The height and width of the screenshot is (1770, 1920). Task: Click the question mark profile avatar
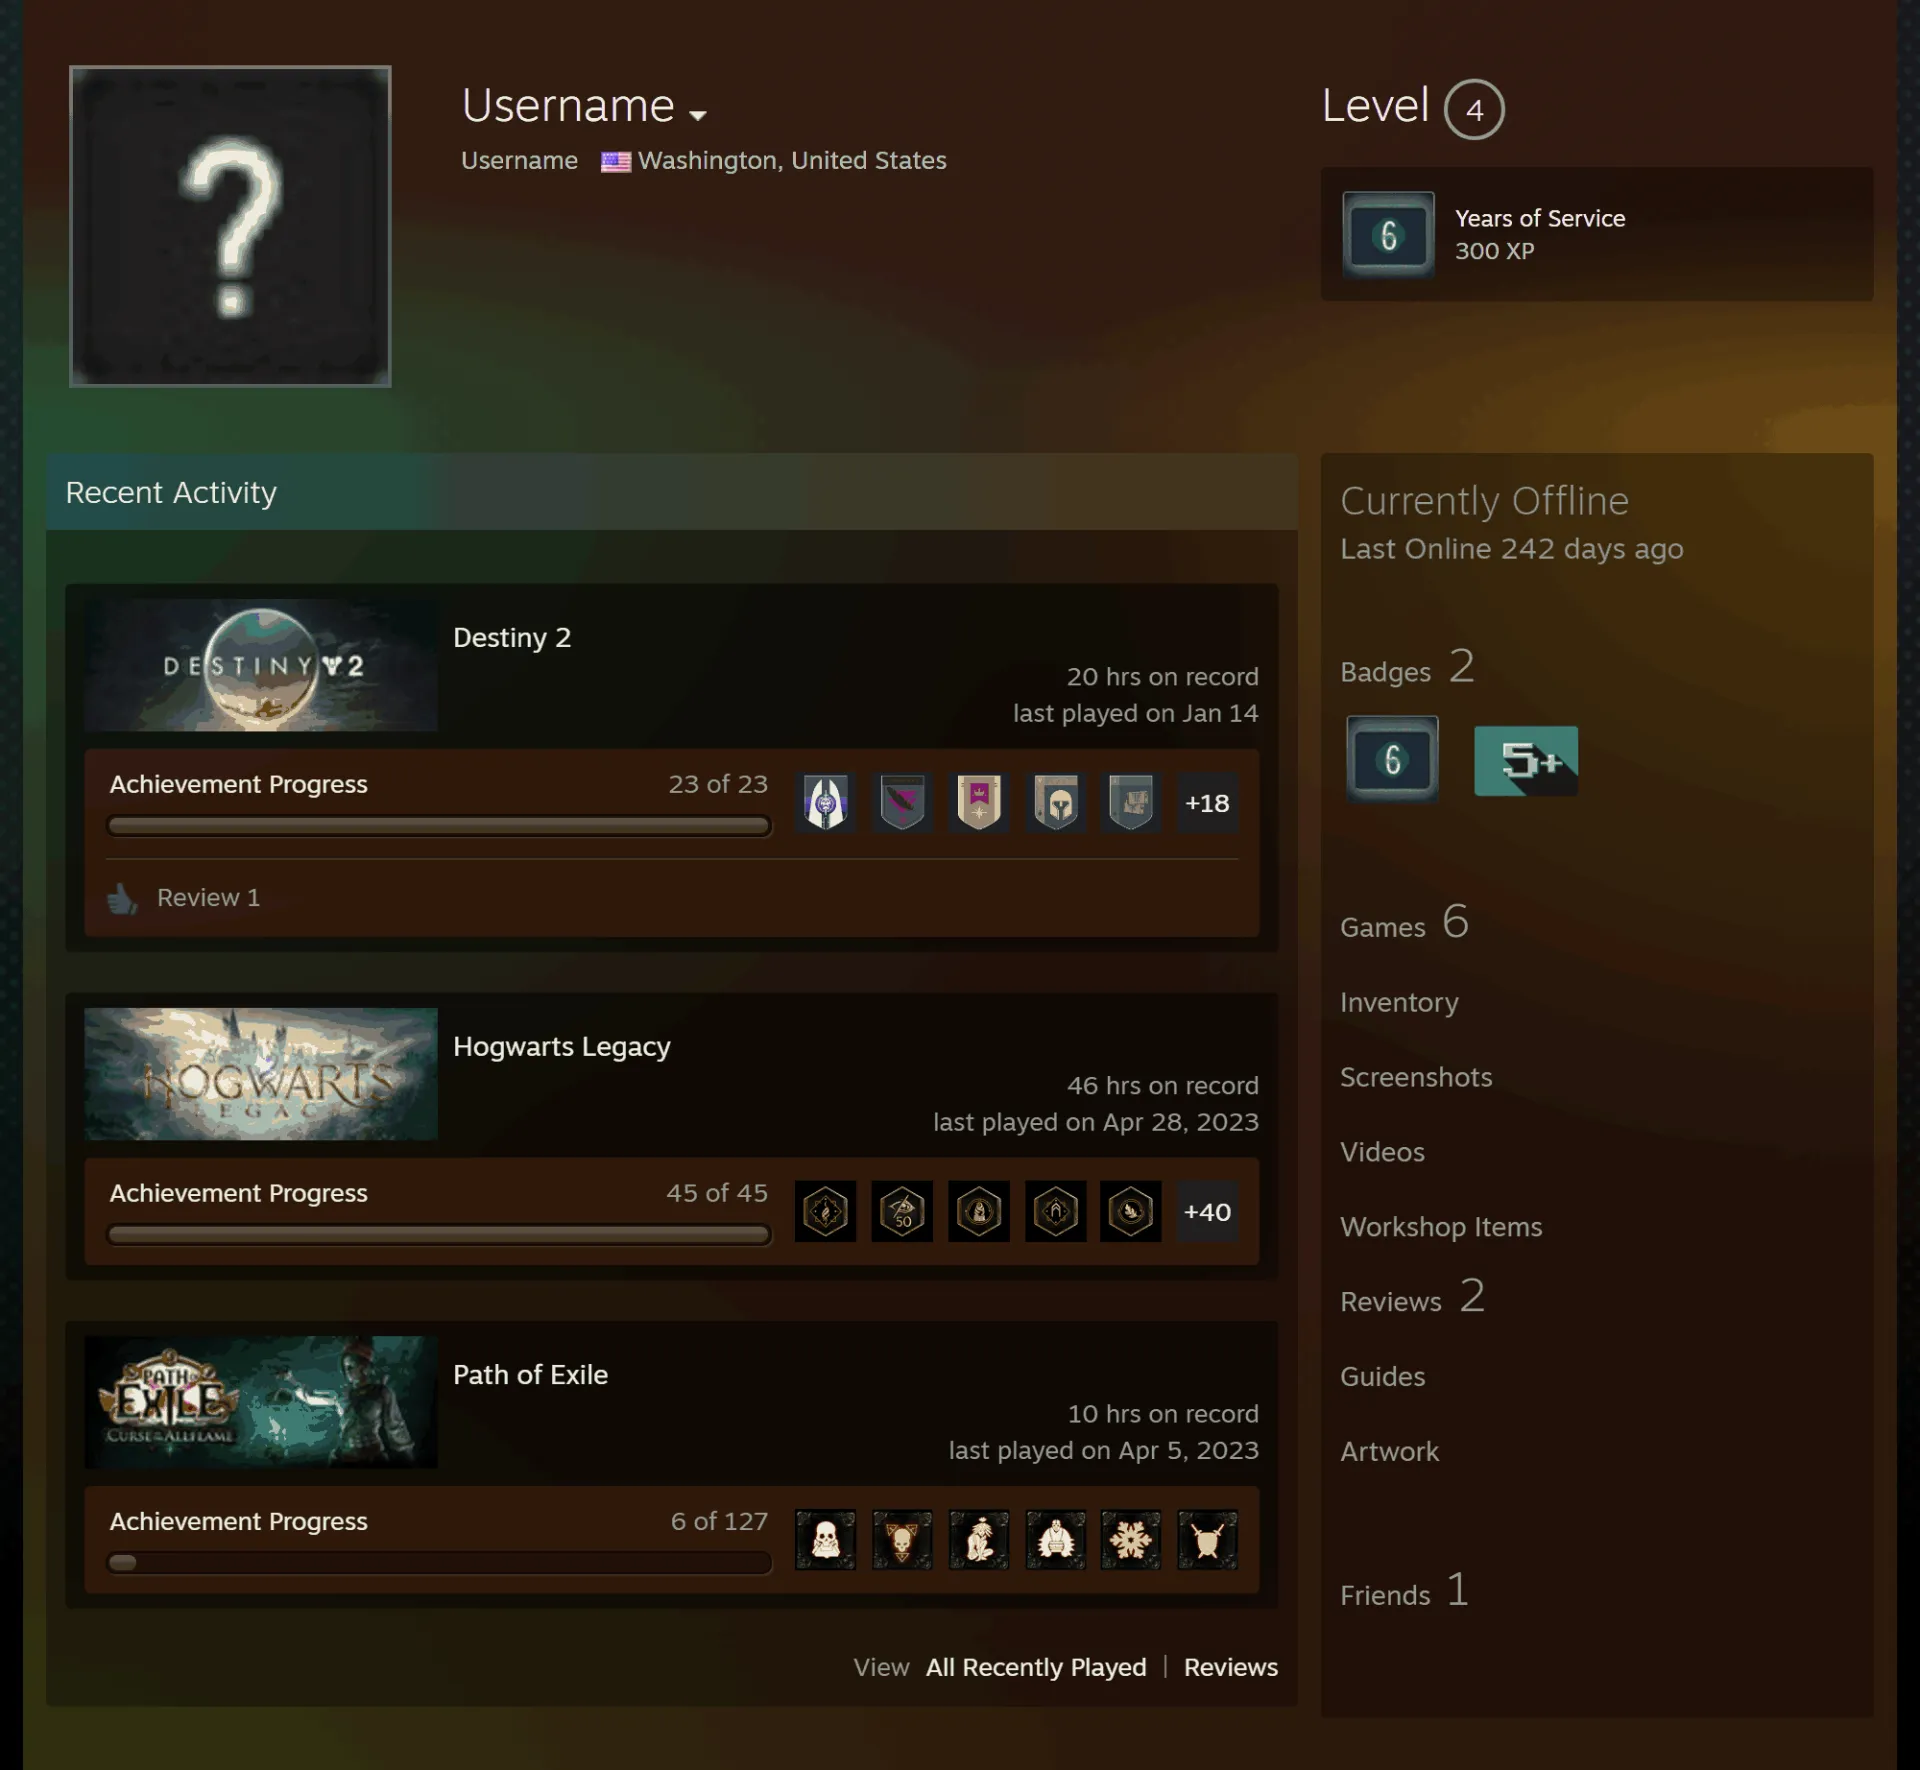[230, 226]
